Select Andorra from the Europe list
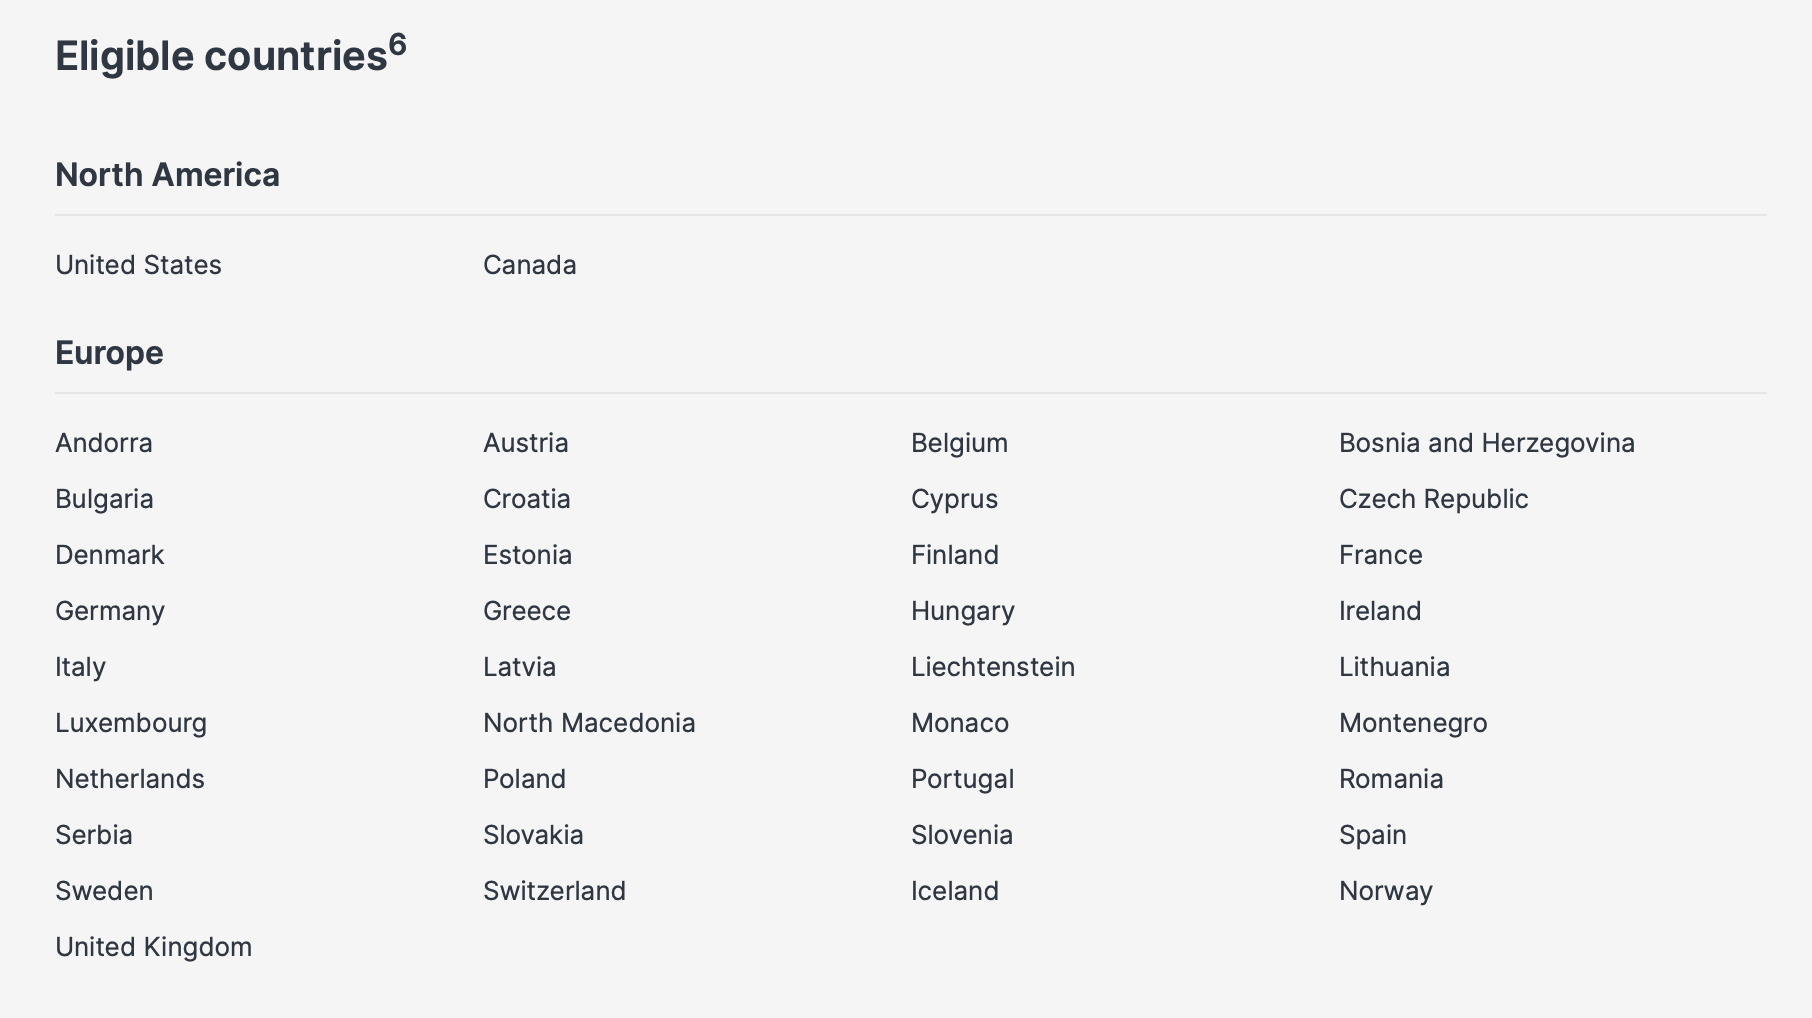 [104, 443]
